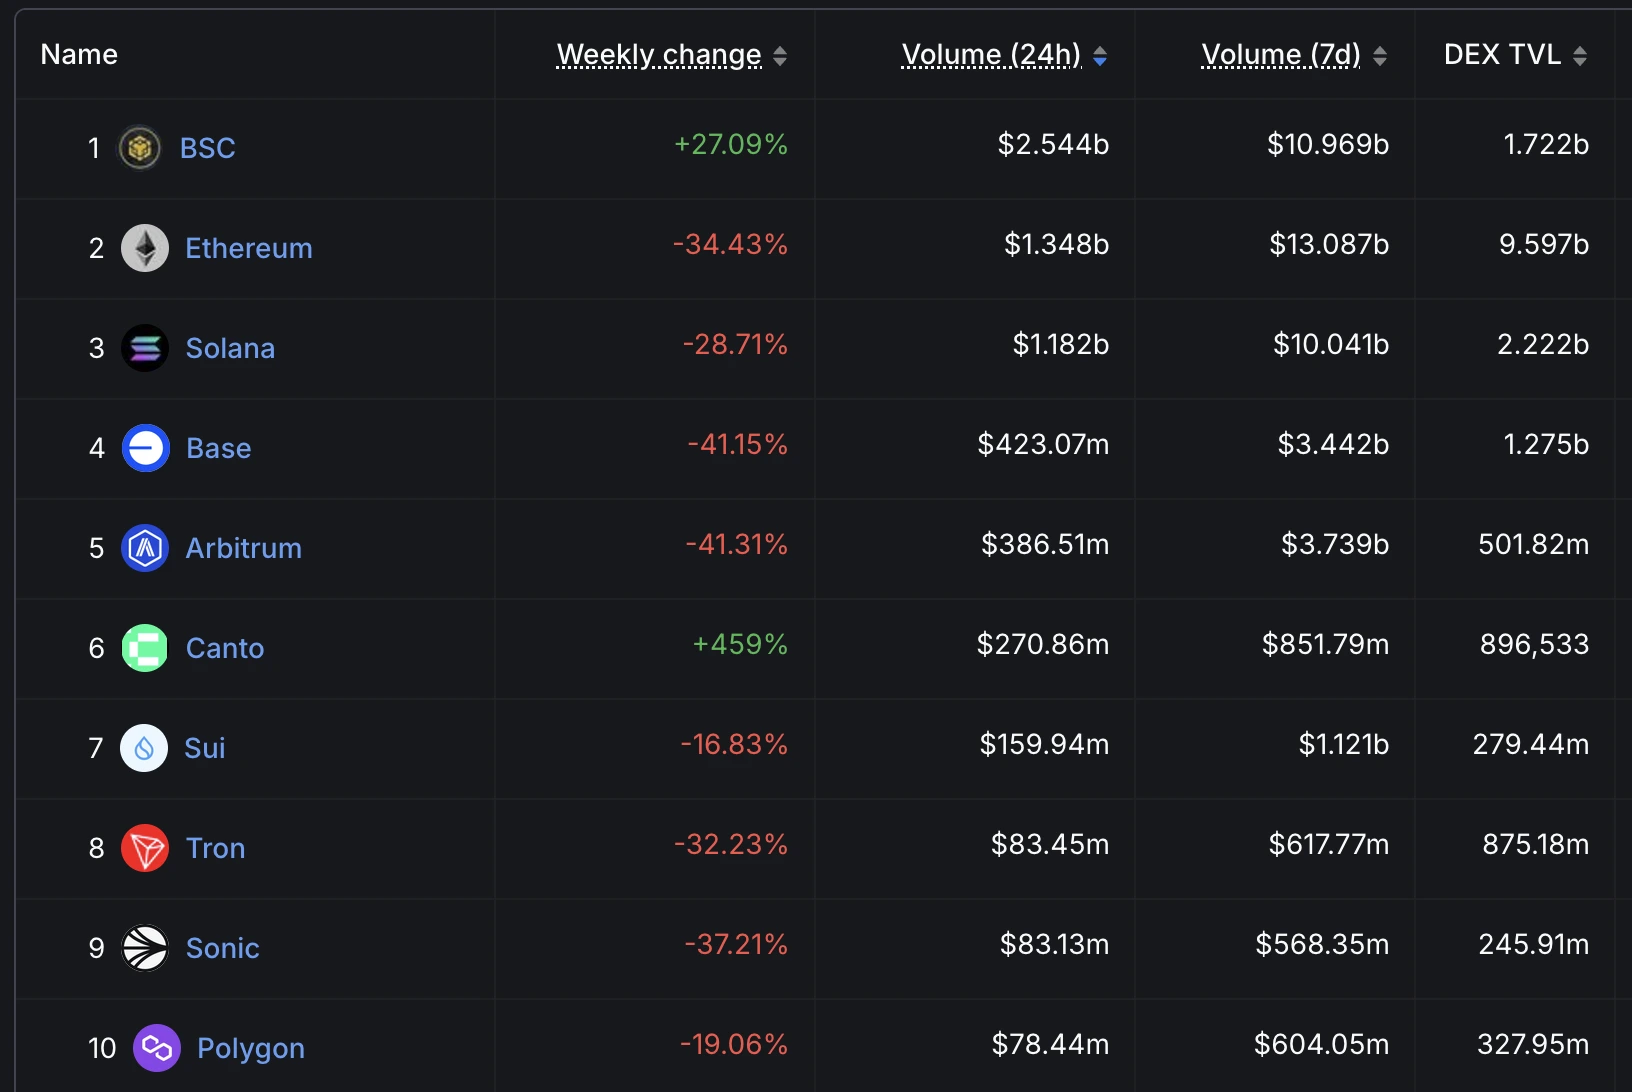
Task: Select Ethereum 24h volume $1.348b
Action: 1057,244
